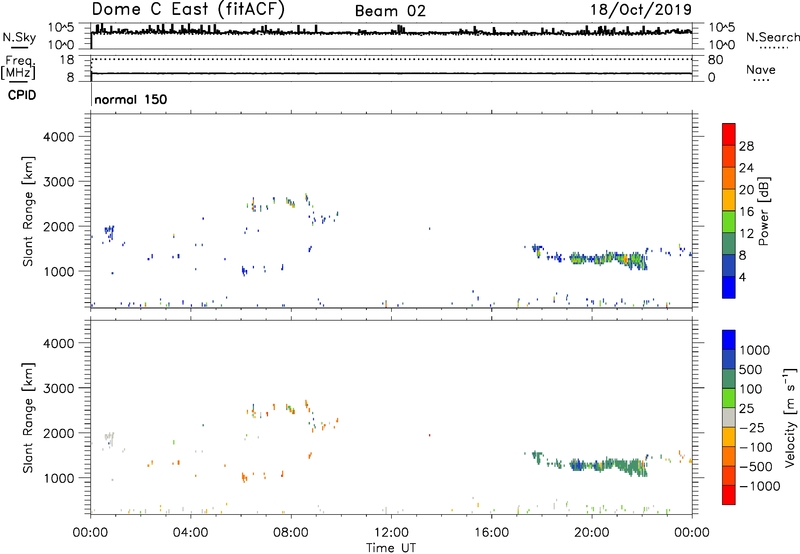Click the frequency axis value '18'
The image size is (800, 554).
[x=67, y=60]
